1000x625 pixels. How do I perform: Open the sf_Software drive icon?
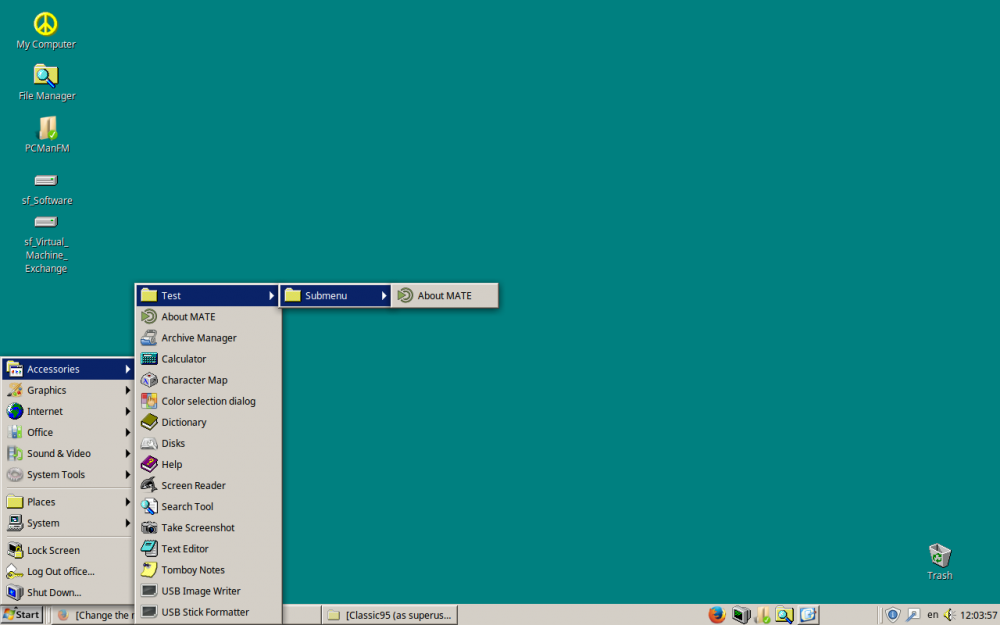(x=47, y=189)
